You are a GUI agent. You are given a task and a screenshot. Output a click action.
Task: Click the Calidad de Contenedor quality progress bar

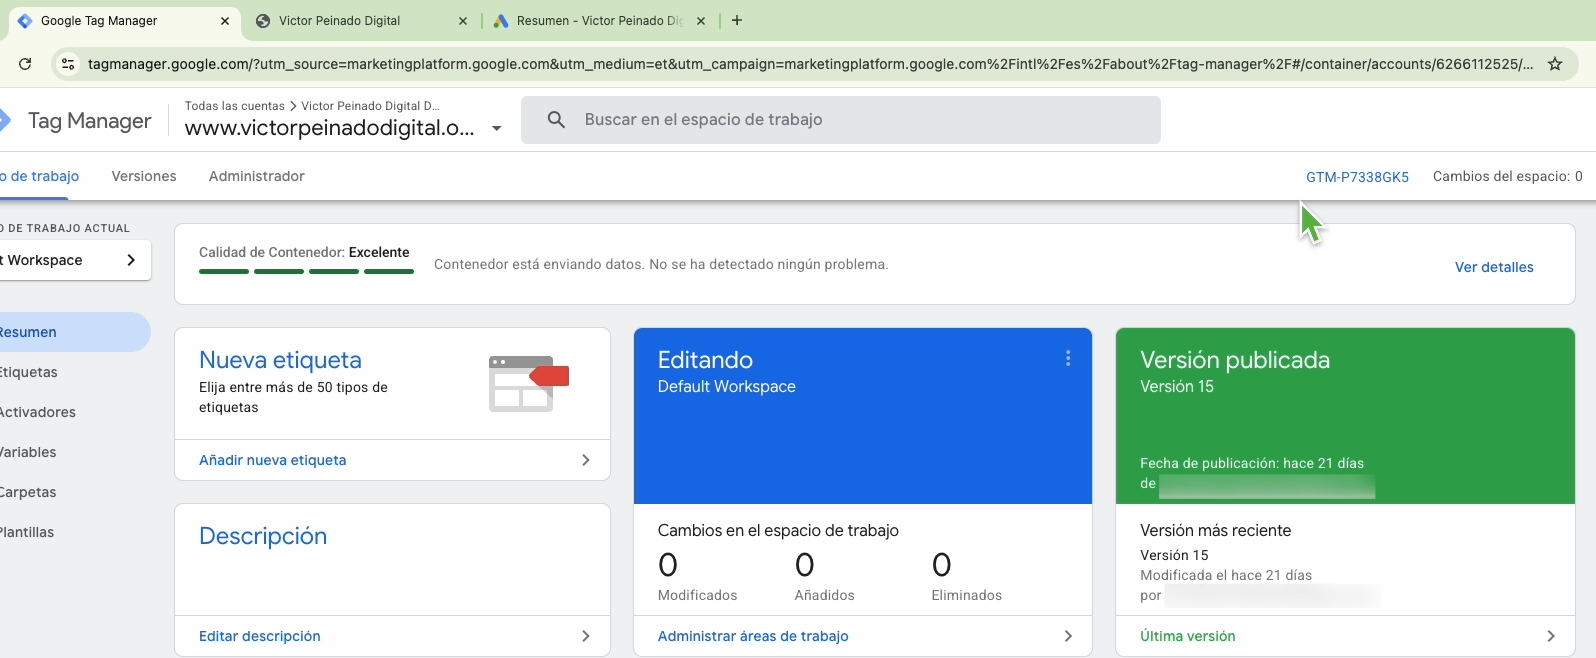(306, 271)
